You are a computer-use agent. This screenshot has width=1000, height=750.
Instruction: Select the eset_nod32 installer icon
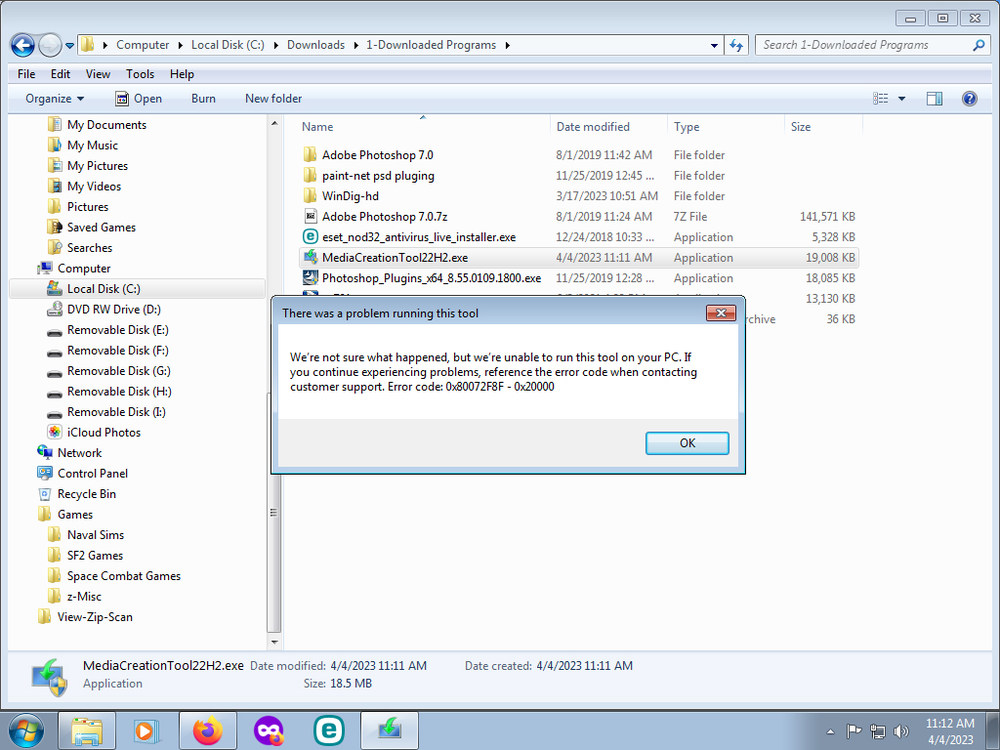coord(310,237)
